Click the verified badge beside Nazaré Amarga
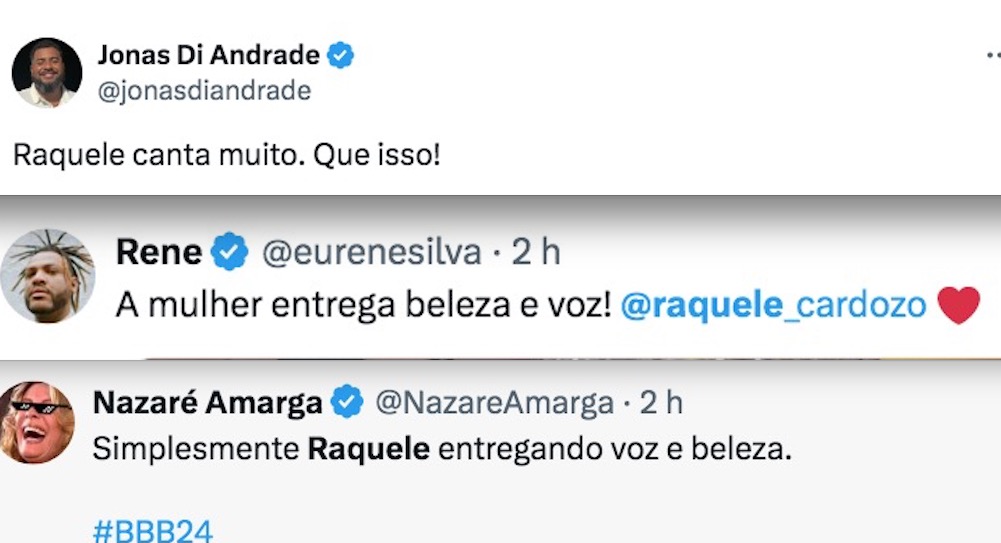 [346, 403]
